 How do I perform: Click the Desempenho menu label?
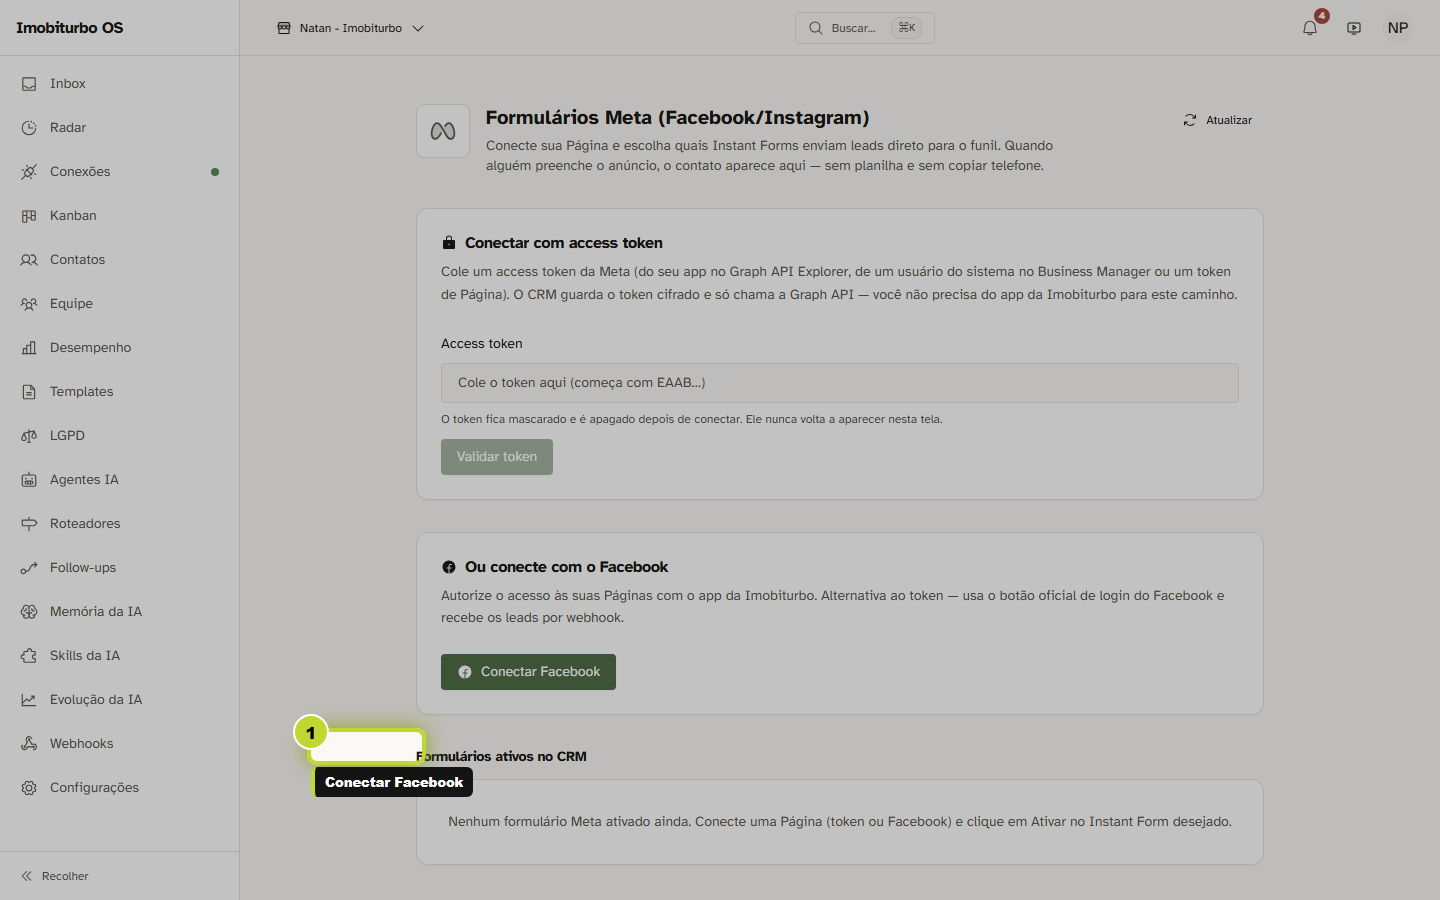[x=90, y=348]
